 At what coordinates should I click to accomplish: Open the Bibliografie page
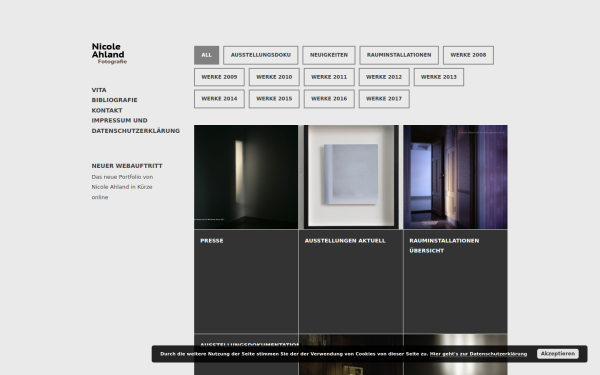[114, 100]
